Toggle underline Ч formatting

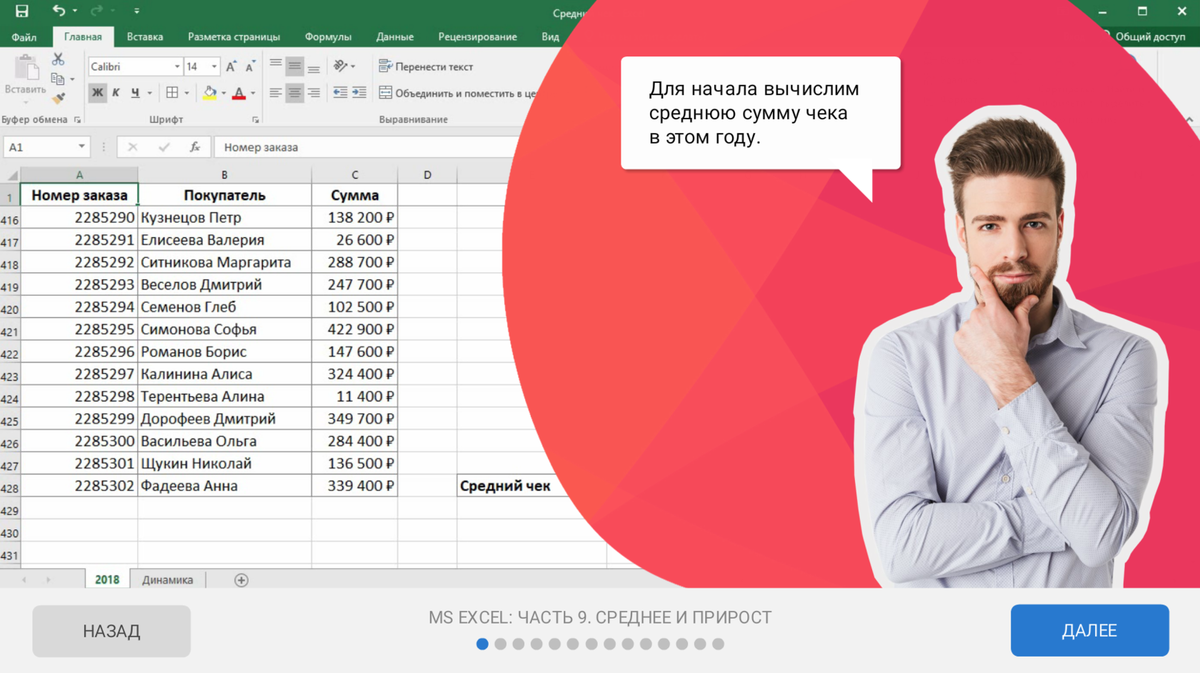click(134, 93)
